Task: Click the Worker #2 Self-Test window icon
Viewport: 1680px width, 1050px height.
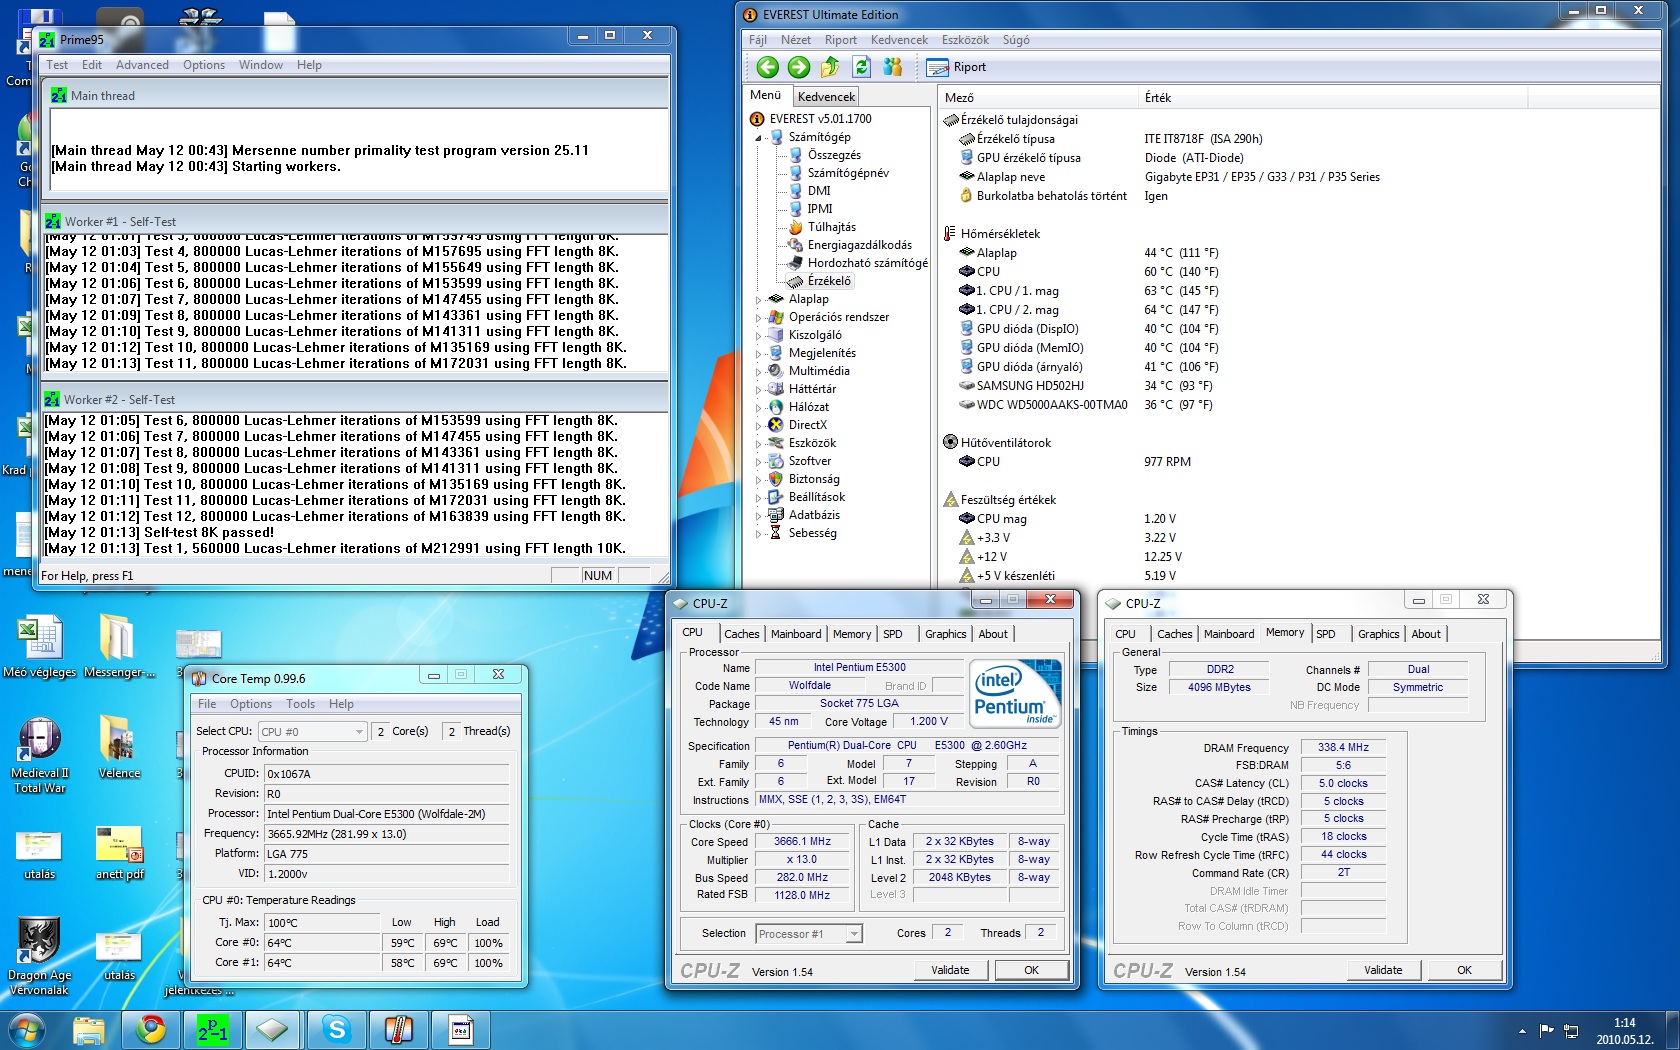Action: (x=52, y=399)
